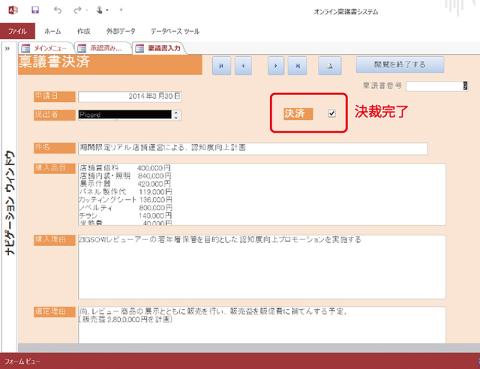480x369 pixels.
Task: Expand the navigation pane with » chevron
Action: click(7, 49)
